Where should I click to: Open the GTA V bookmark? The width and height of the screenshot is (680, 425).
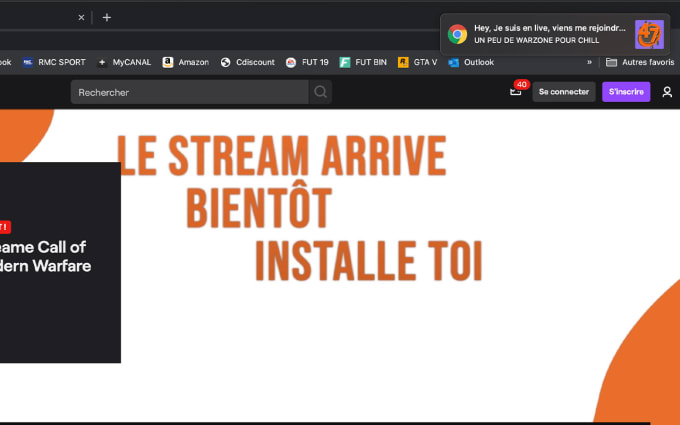[418, 62]
